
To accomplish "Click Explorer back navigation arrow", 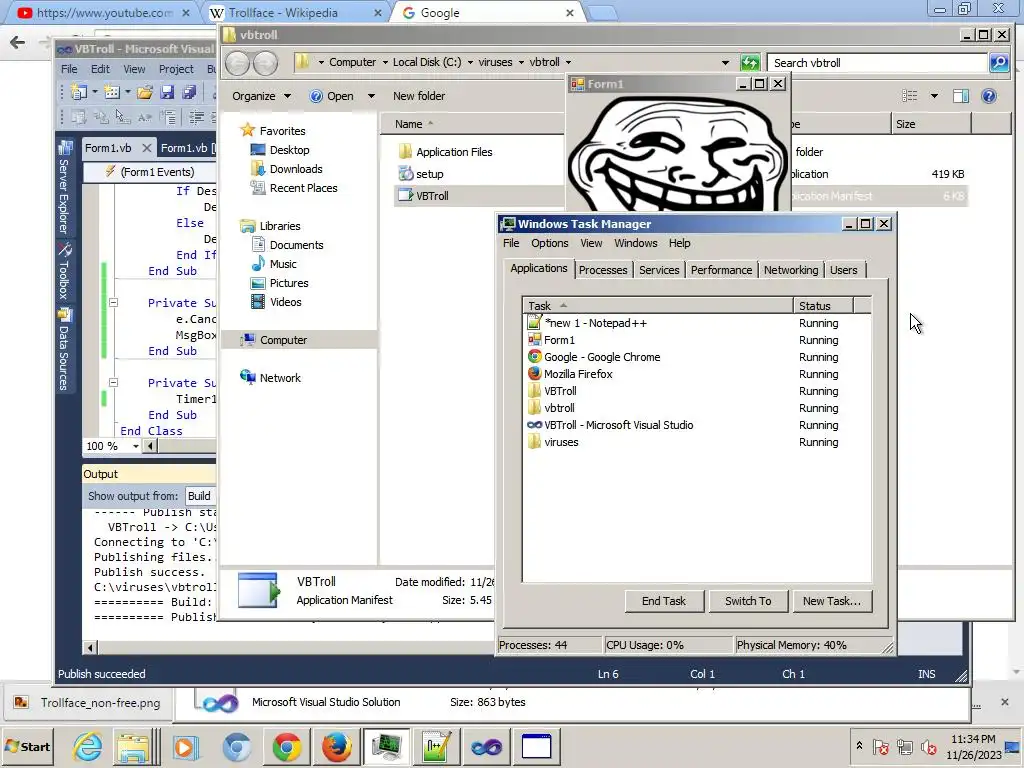I will coord(238,63).
